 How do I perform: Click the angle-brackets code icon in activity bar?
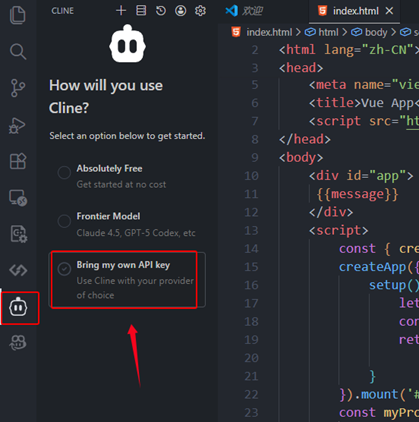18,270
